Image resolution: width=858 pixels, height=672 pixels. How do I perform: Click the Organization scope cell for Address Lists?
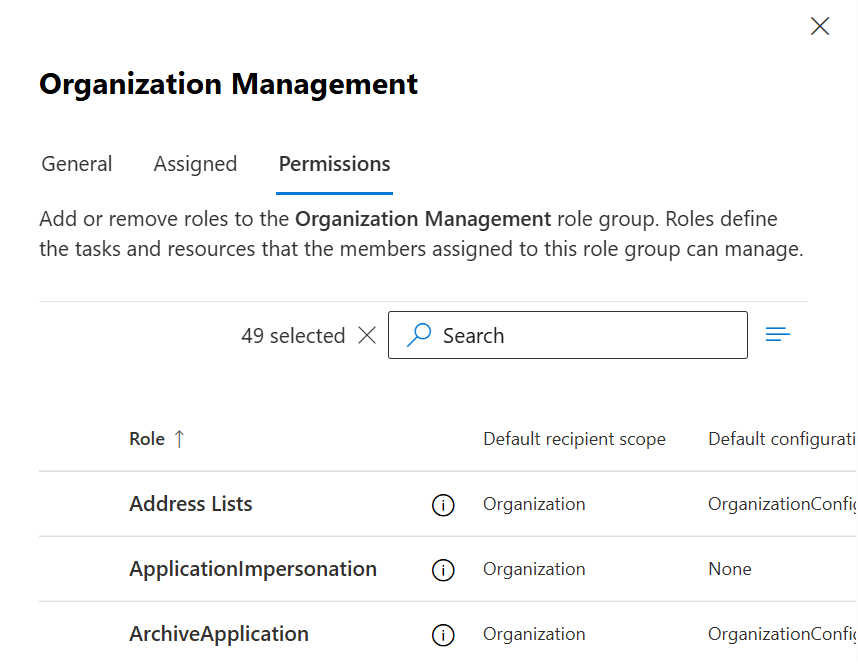click(x=534, y=504)
